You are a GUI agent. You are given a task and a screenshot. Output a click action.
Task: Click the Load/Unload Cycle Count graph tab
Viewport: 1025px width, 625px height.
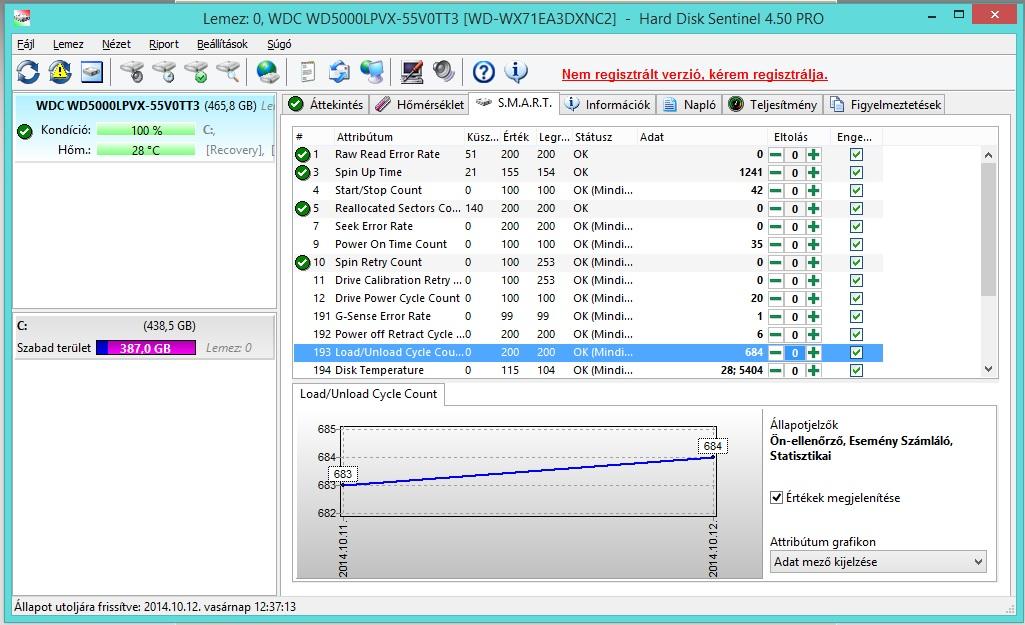[368, 394]
